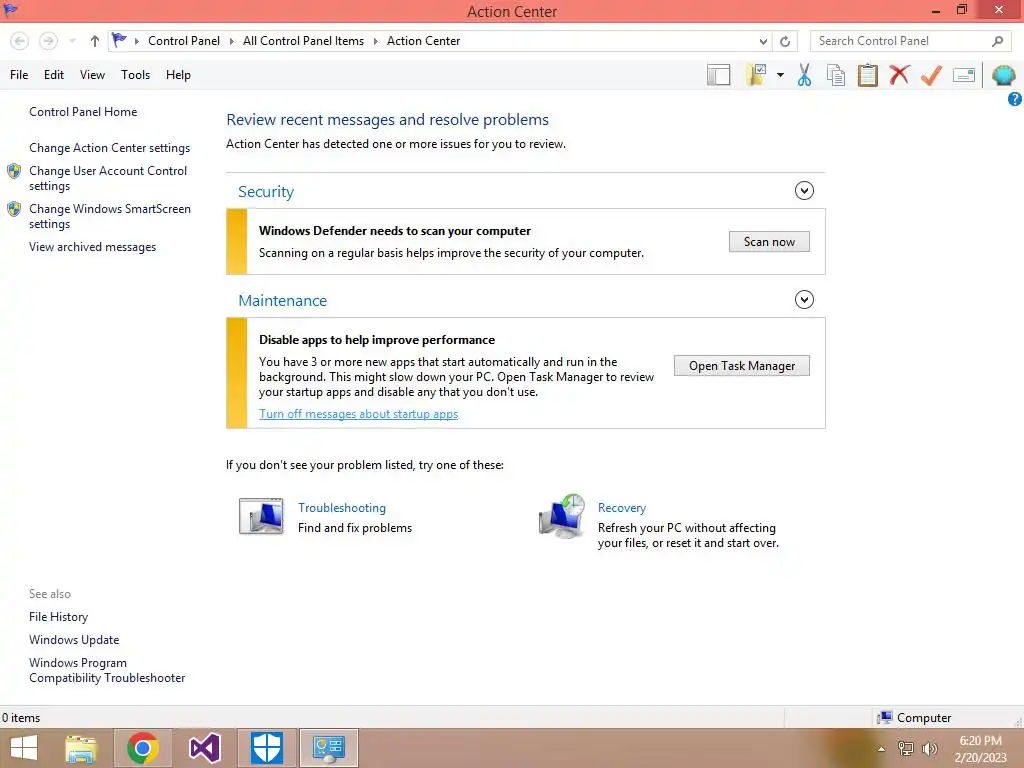Image resolution: width=1024 pixels, height=768 pixels.
Task: Go back with the Back arrow button
Action: click(20, 41)
